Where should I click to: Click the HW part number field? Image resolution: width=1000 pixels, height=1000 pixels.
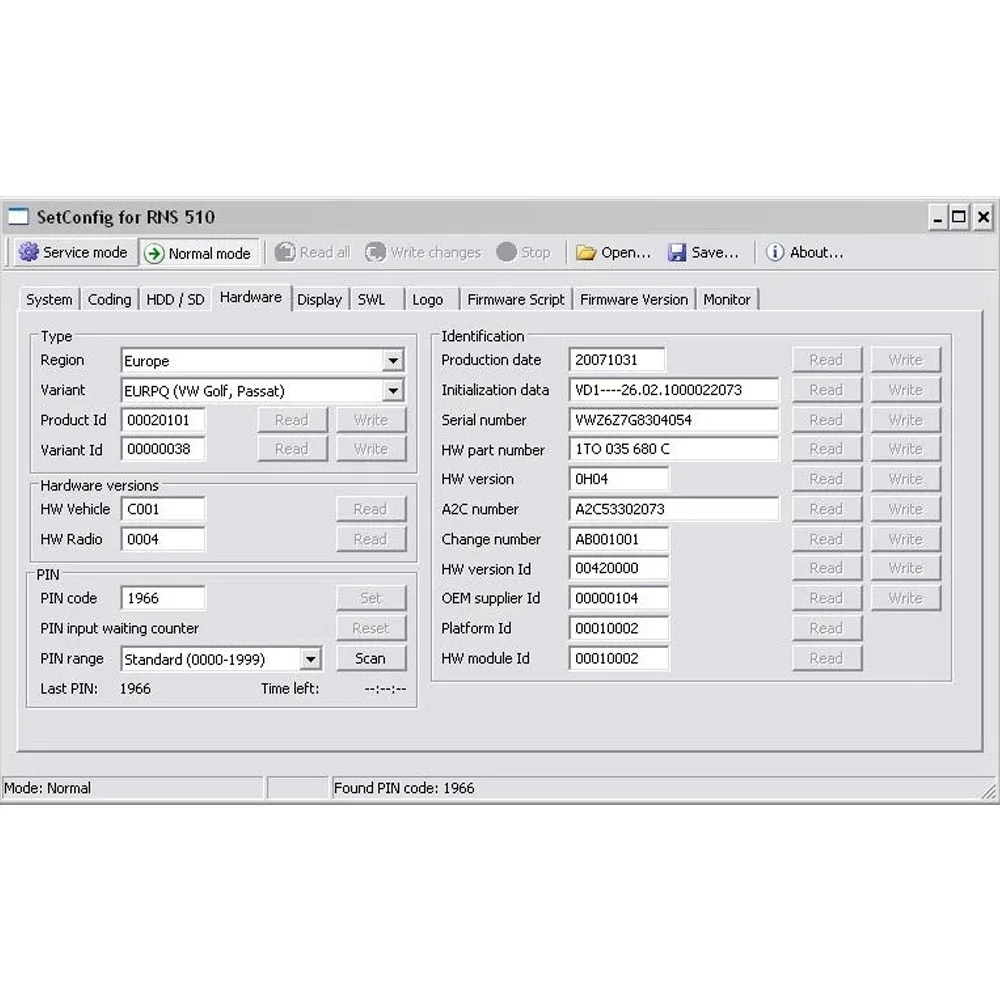(673, 449)
